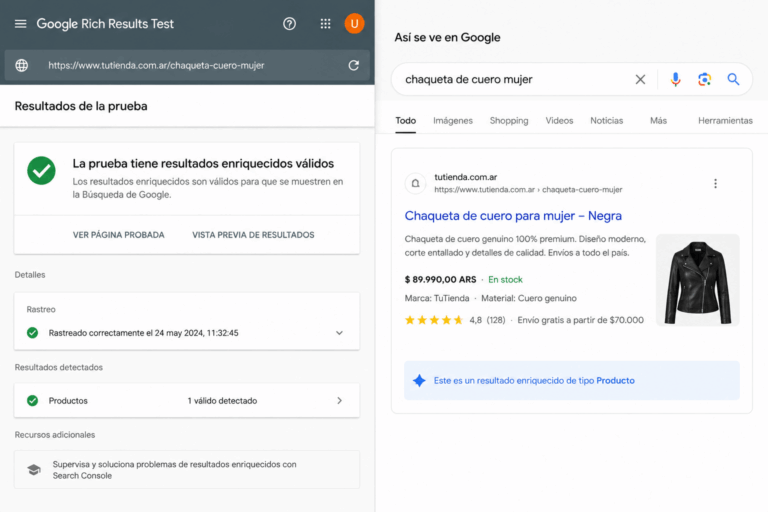Click the large green valid checkmark
The image size is (768, 512).
41,171
